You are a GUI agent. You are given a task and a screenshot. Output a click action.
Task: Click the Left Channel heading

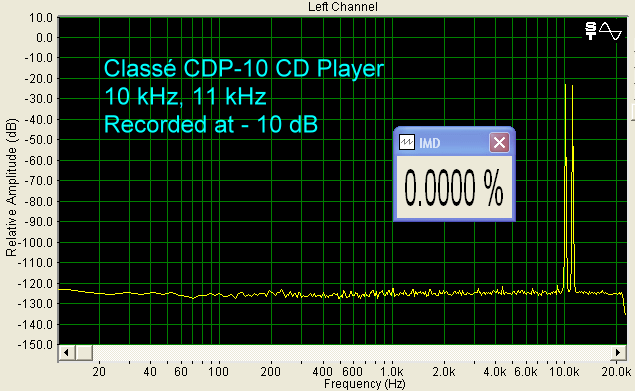343,6
